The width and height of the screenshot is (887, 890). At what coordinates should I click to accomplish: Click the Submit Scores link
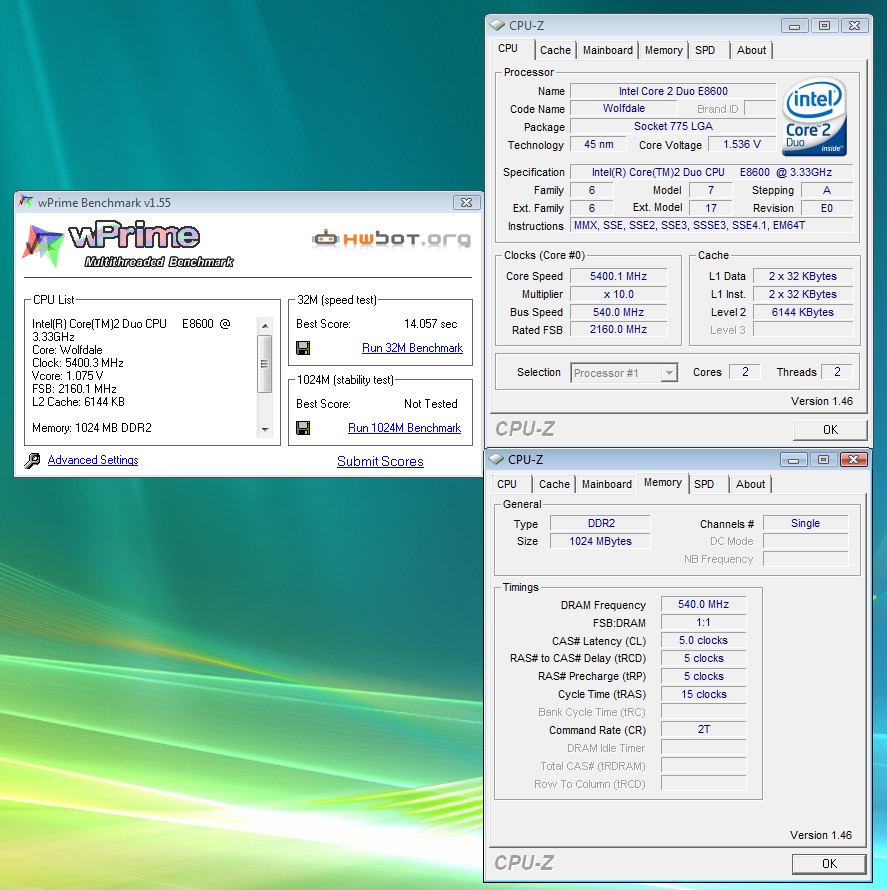380,461
